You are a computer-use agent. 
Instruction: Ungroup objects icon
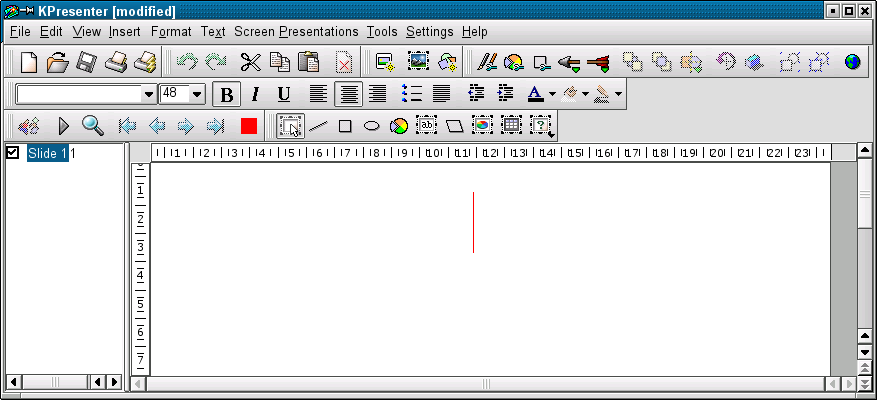[819, 62]
